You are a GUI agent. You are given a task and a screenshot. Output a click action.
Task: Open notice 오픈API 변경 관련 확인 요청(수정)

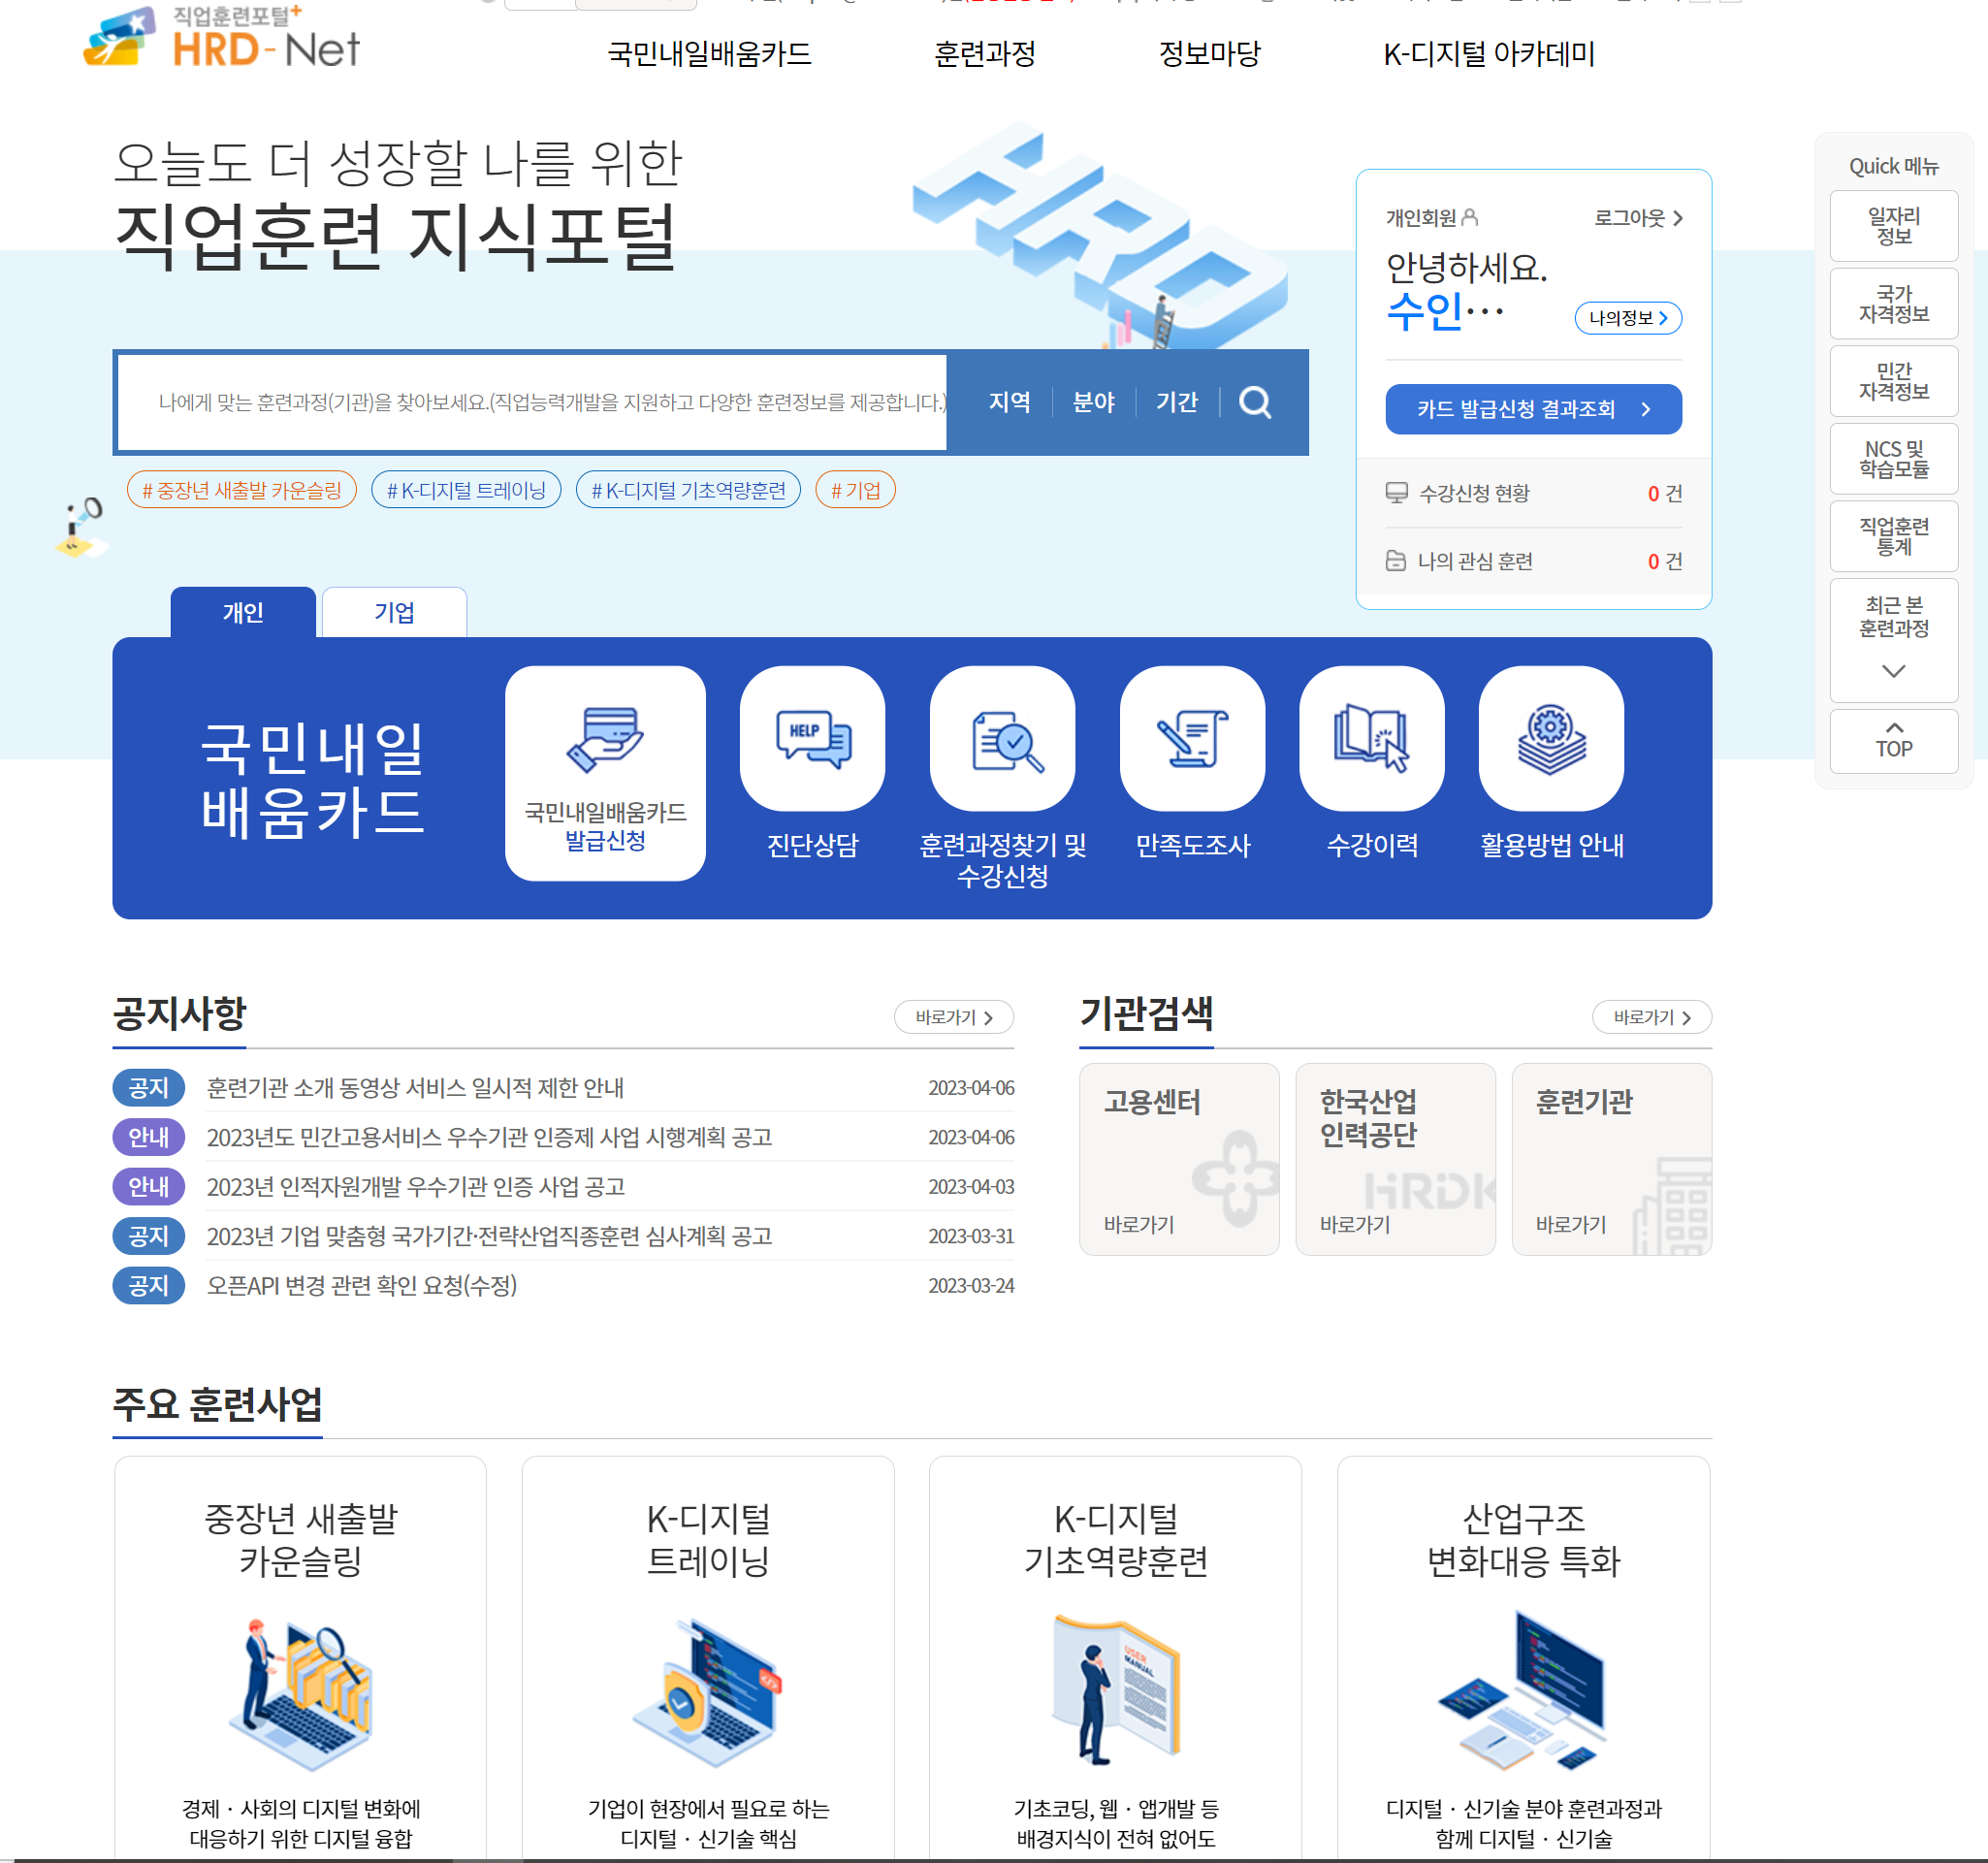point(362,1285)
